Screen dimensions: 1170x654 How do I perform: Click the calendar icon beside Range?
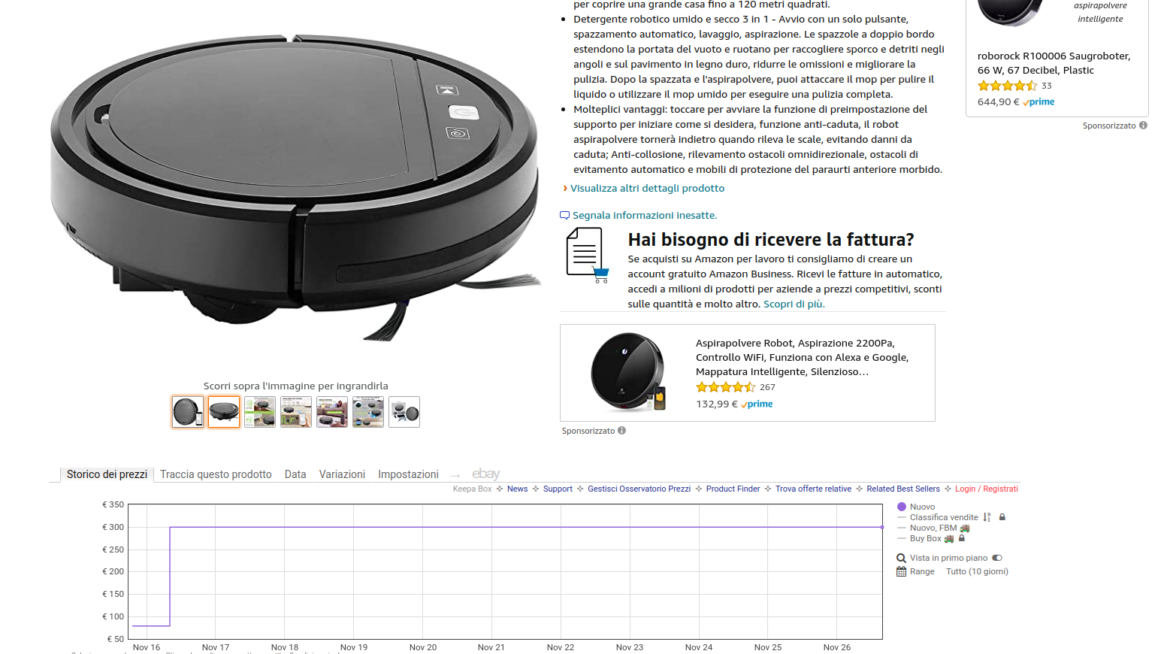[x=901, y=572]
